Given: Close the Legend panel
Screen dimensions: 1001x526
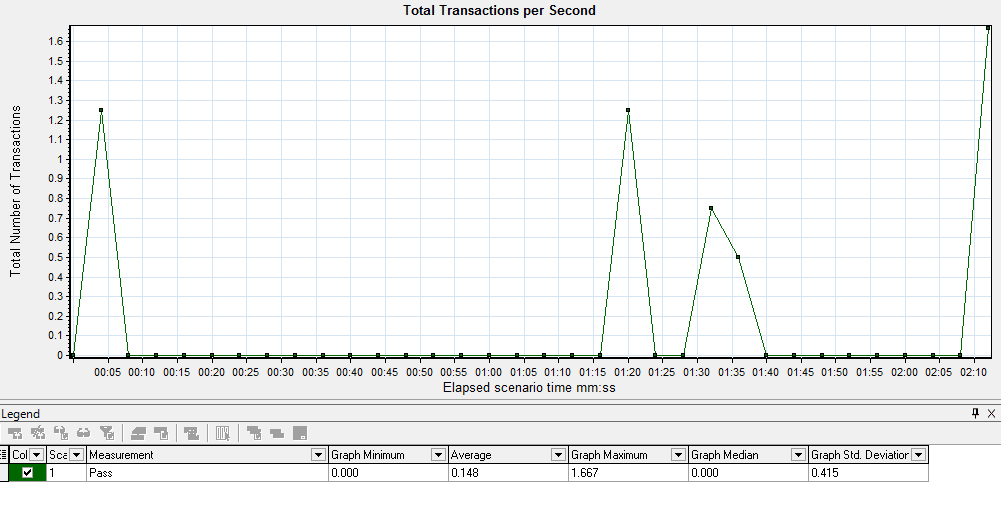Looking at the screenshot, I should [991, 413].
